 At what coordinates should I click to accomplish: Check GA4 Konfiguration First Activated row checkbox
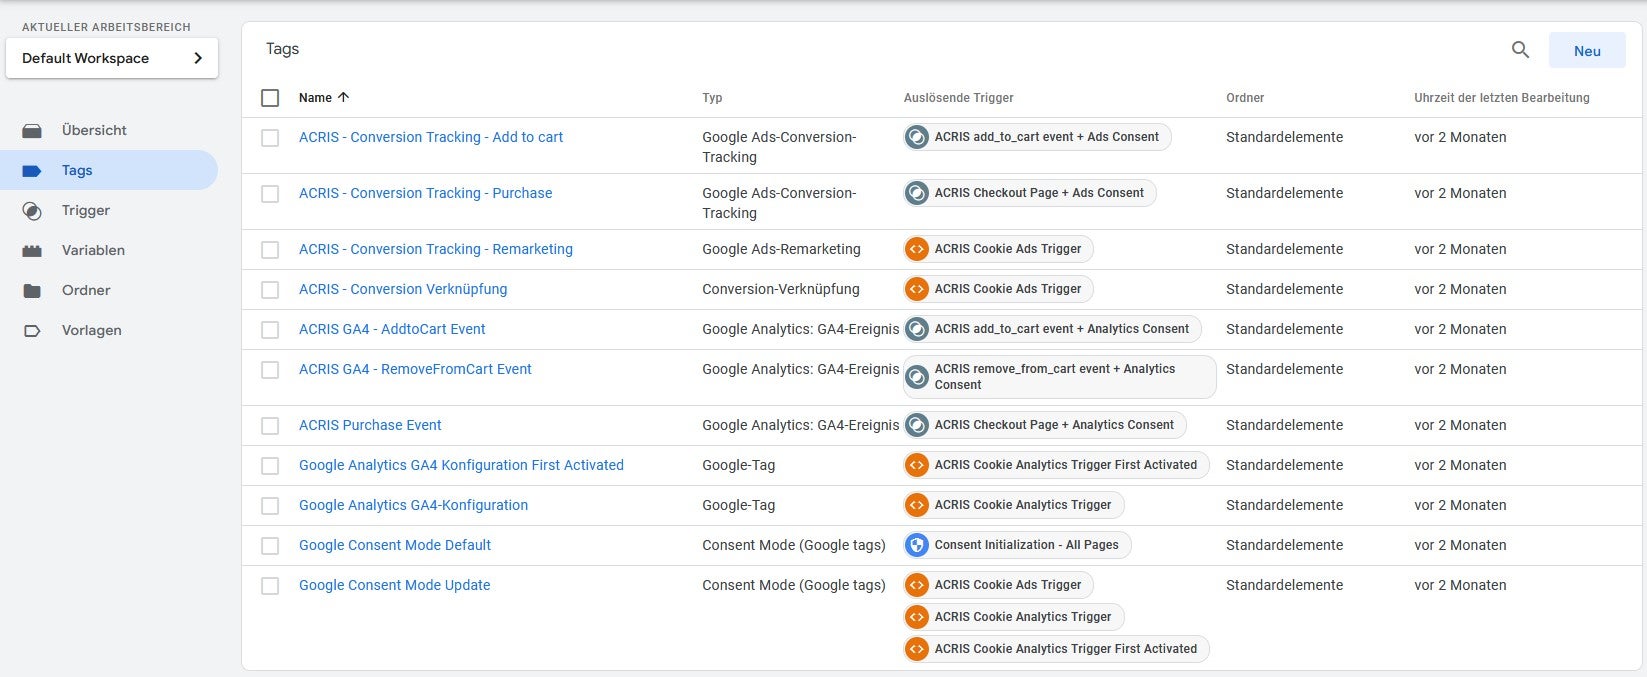point(270,466)
